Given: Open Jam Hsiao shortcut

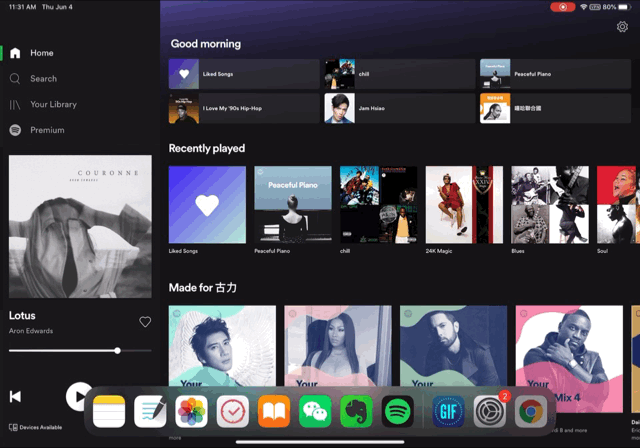Looking at the screenshot, I should click(x=400, y=108).
